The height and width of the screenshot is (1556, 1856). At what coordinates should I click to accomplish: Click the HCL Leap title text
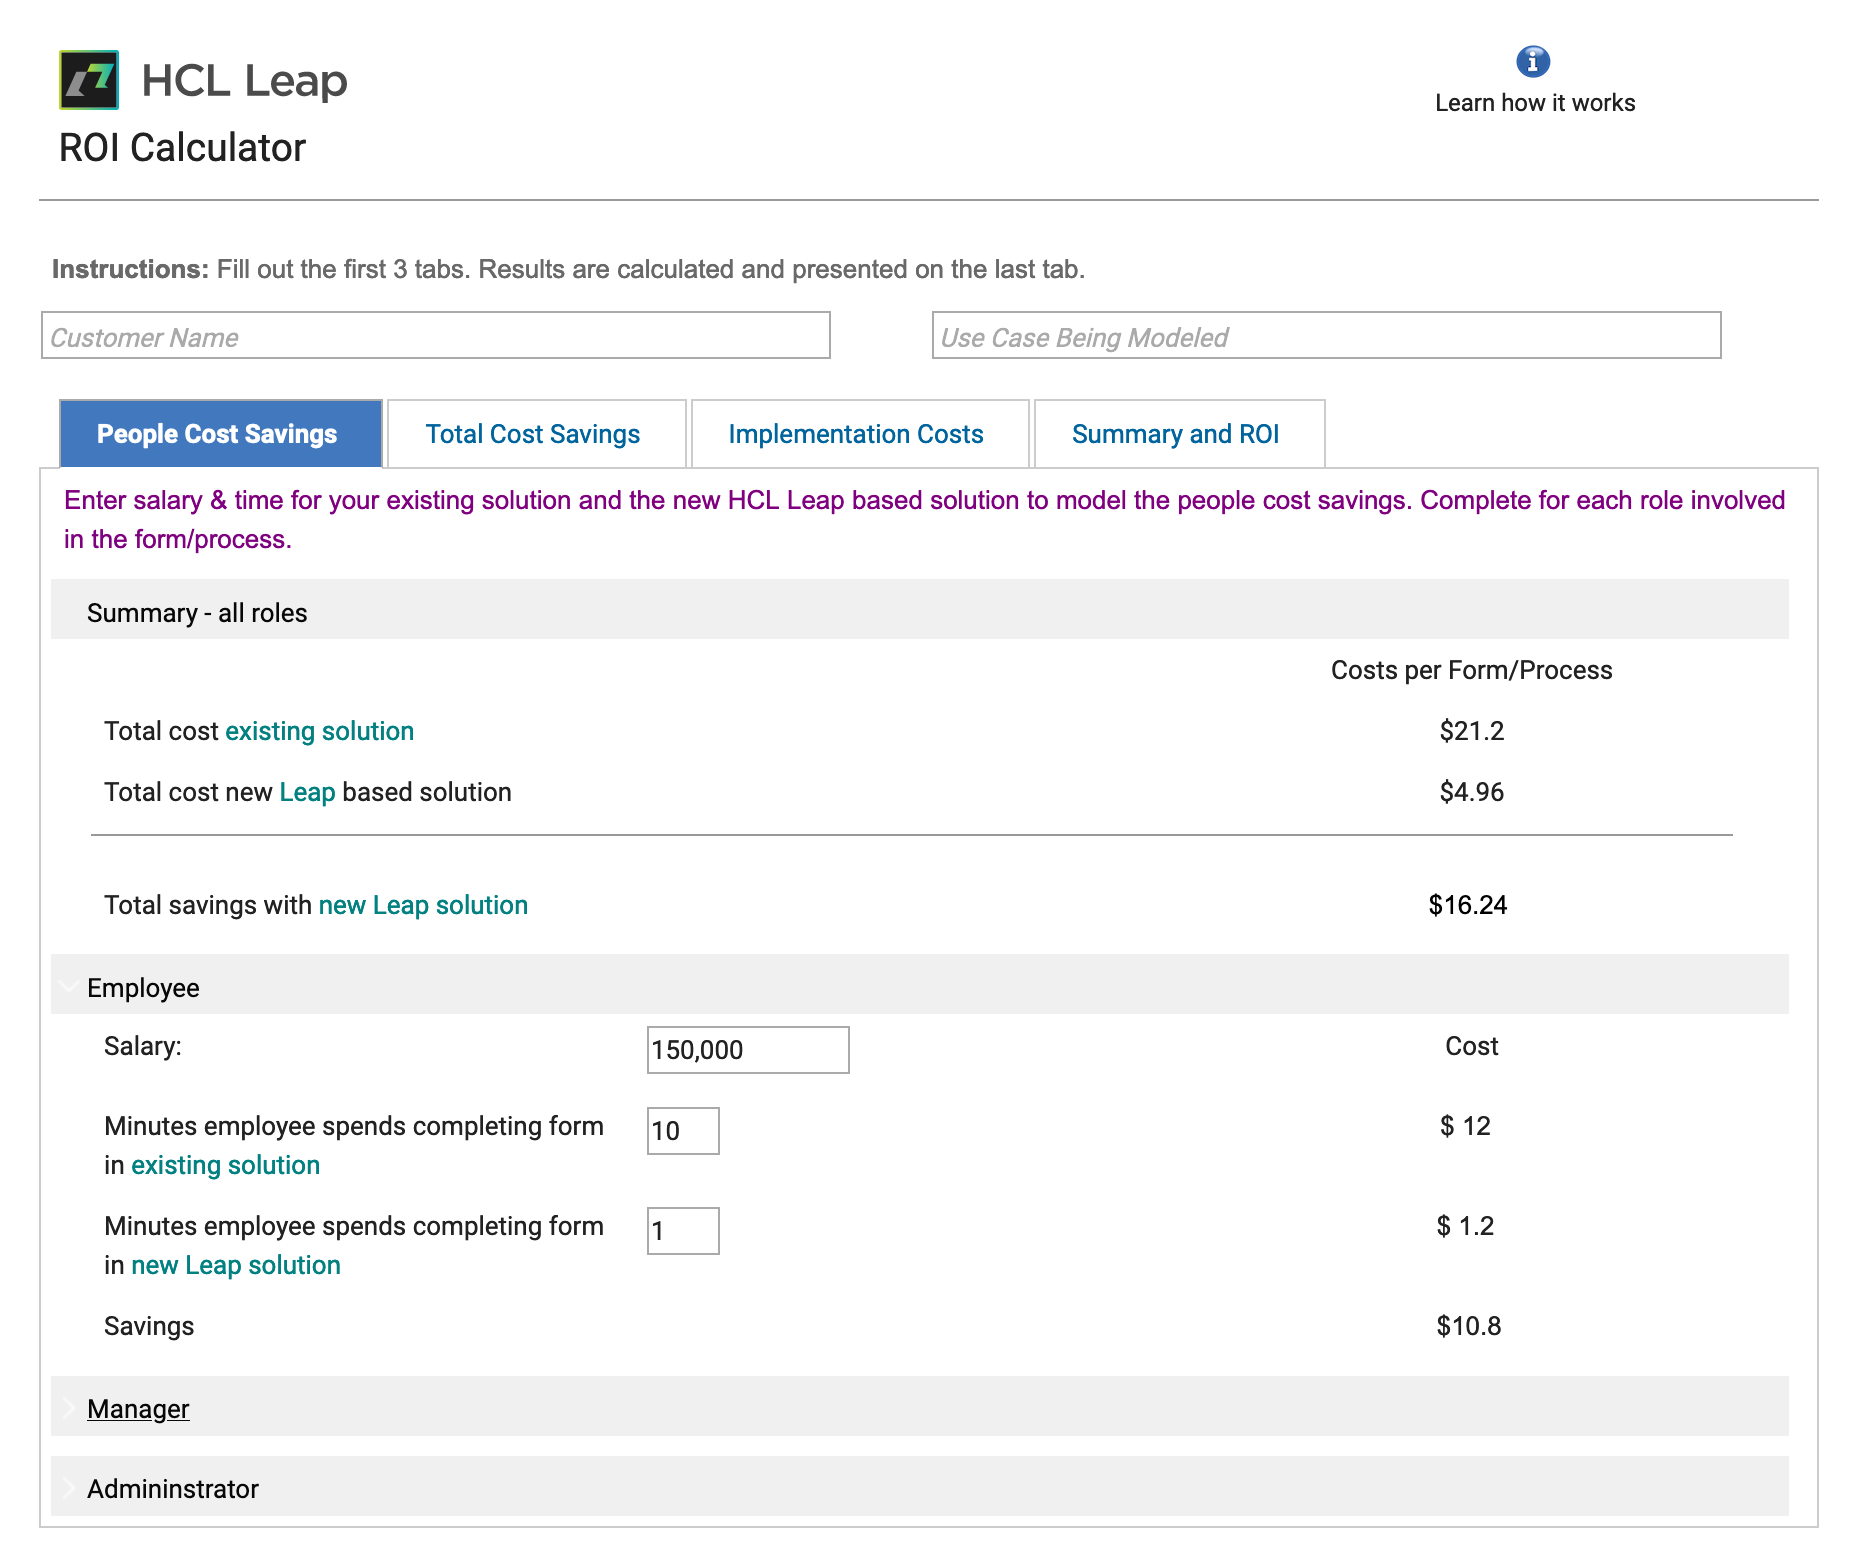(x=244, y=81)
